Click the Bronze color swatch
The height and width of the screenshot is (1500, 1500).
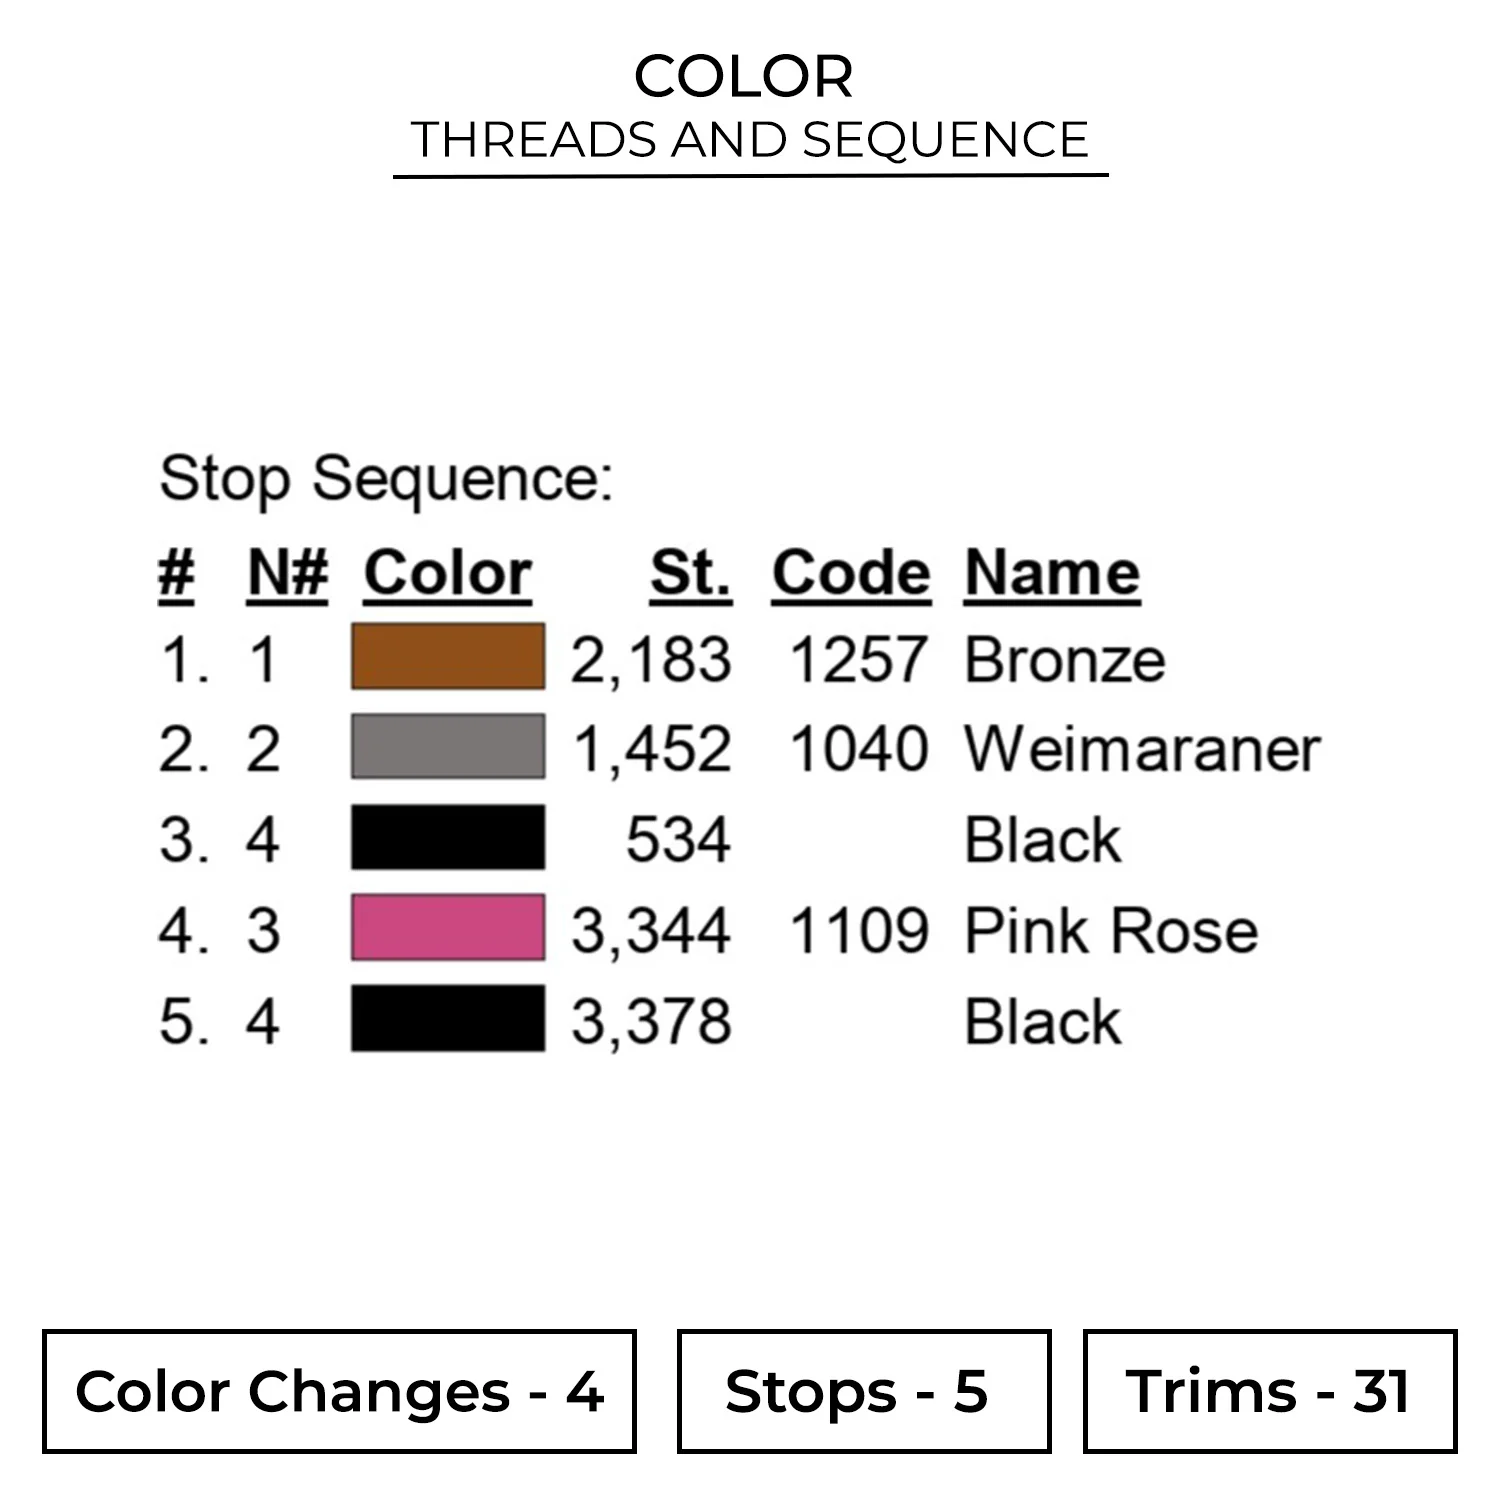pyautogui.click(x=447, y=656)
